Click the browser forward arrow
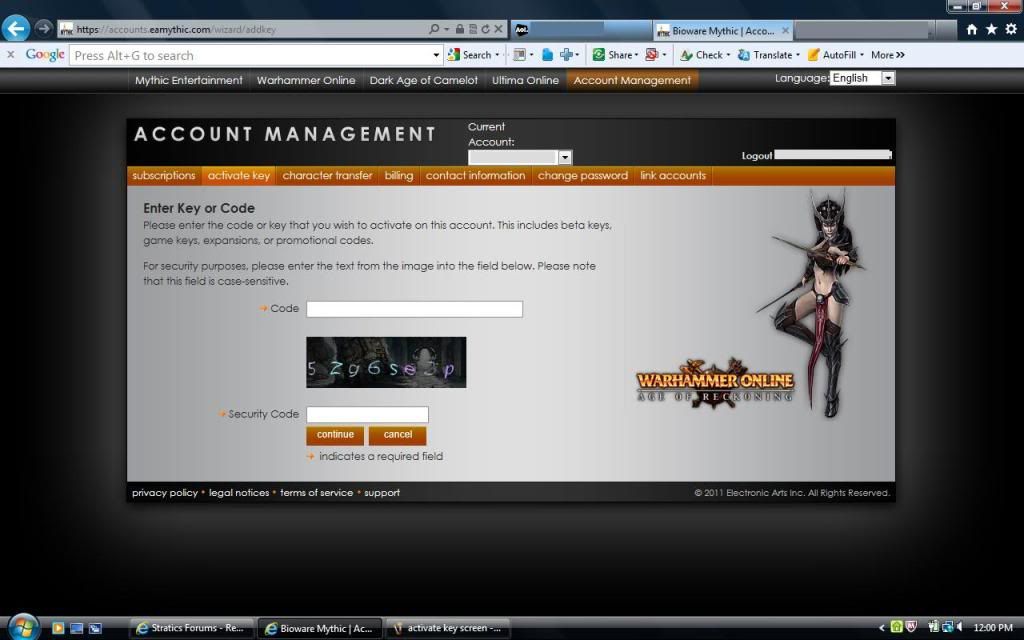 44,29
